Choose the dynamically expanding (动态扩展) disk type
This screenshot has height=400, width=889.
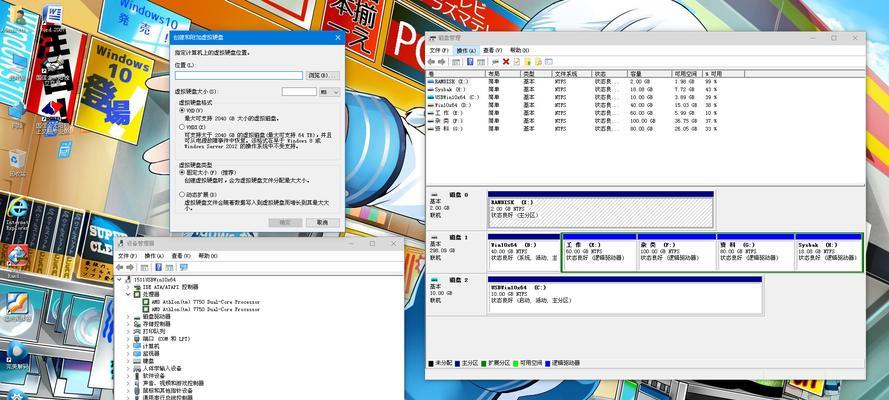coord(181,194)
